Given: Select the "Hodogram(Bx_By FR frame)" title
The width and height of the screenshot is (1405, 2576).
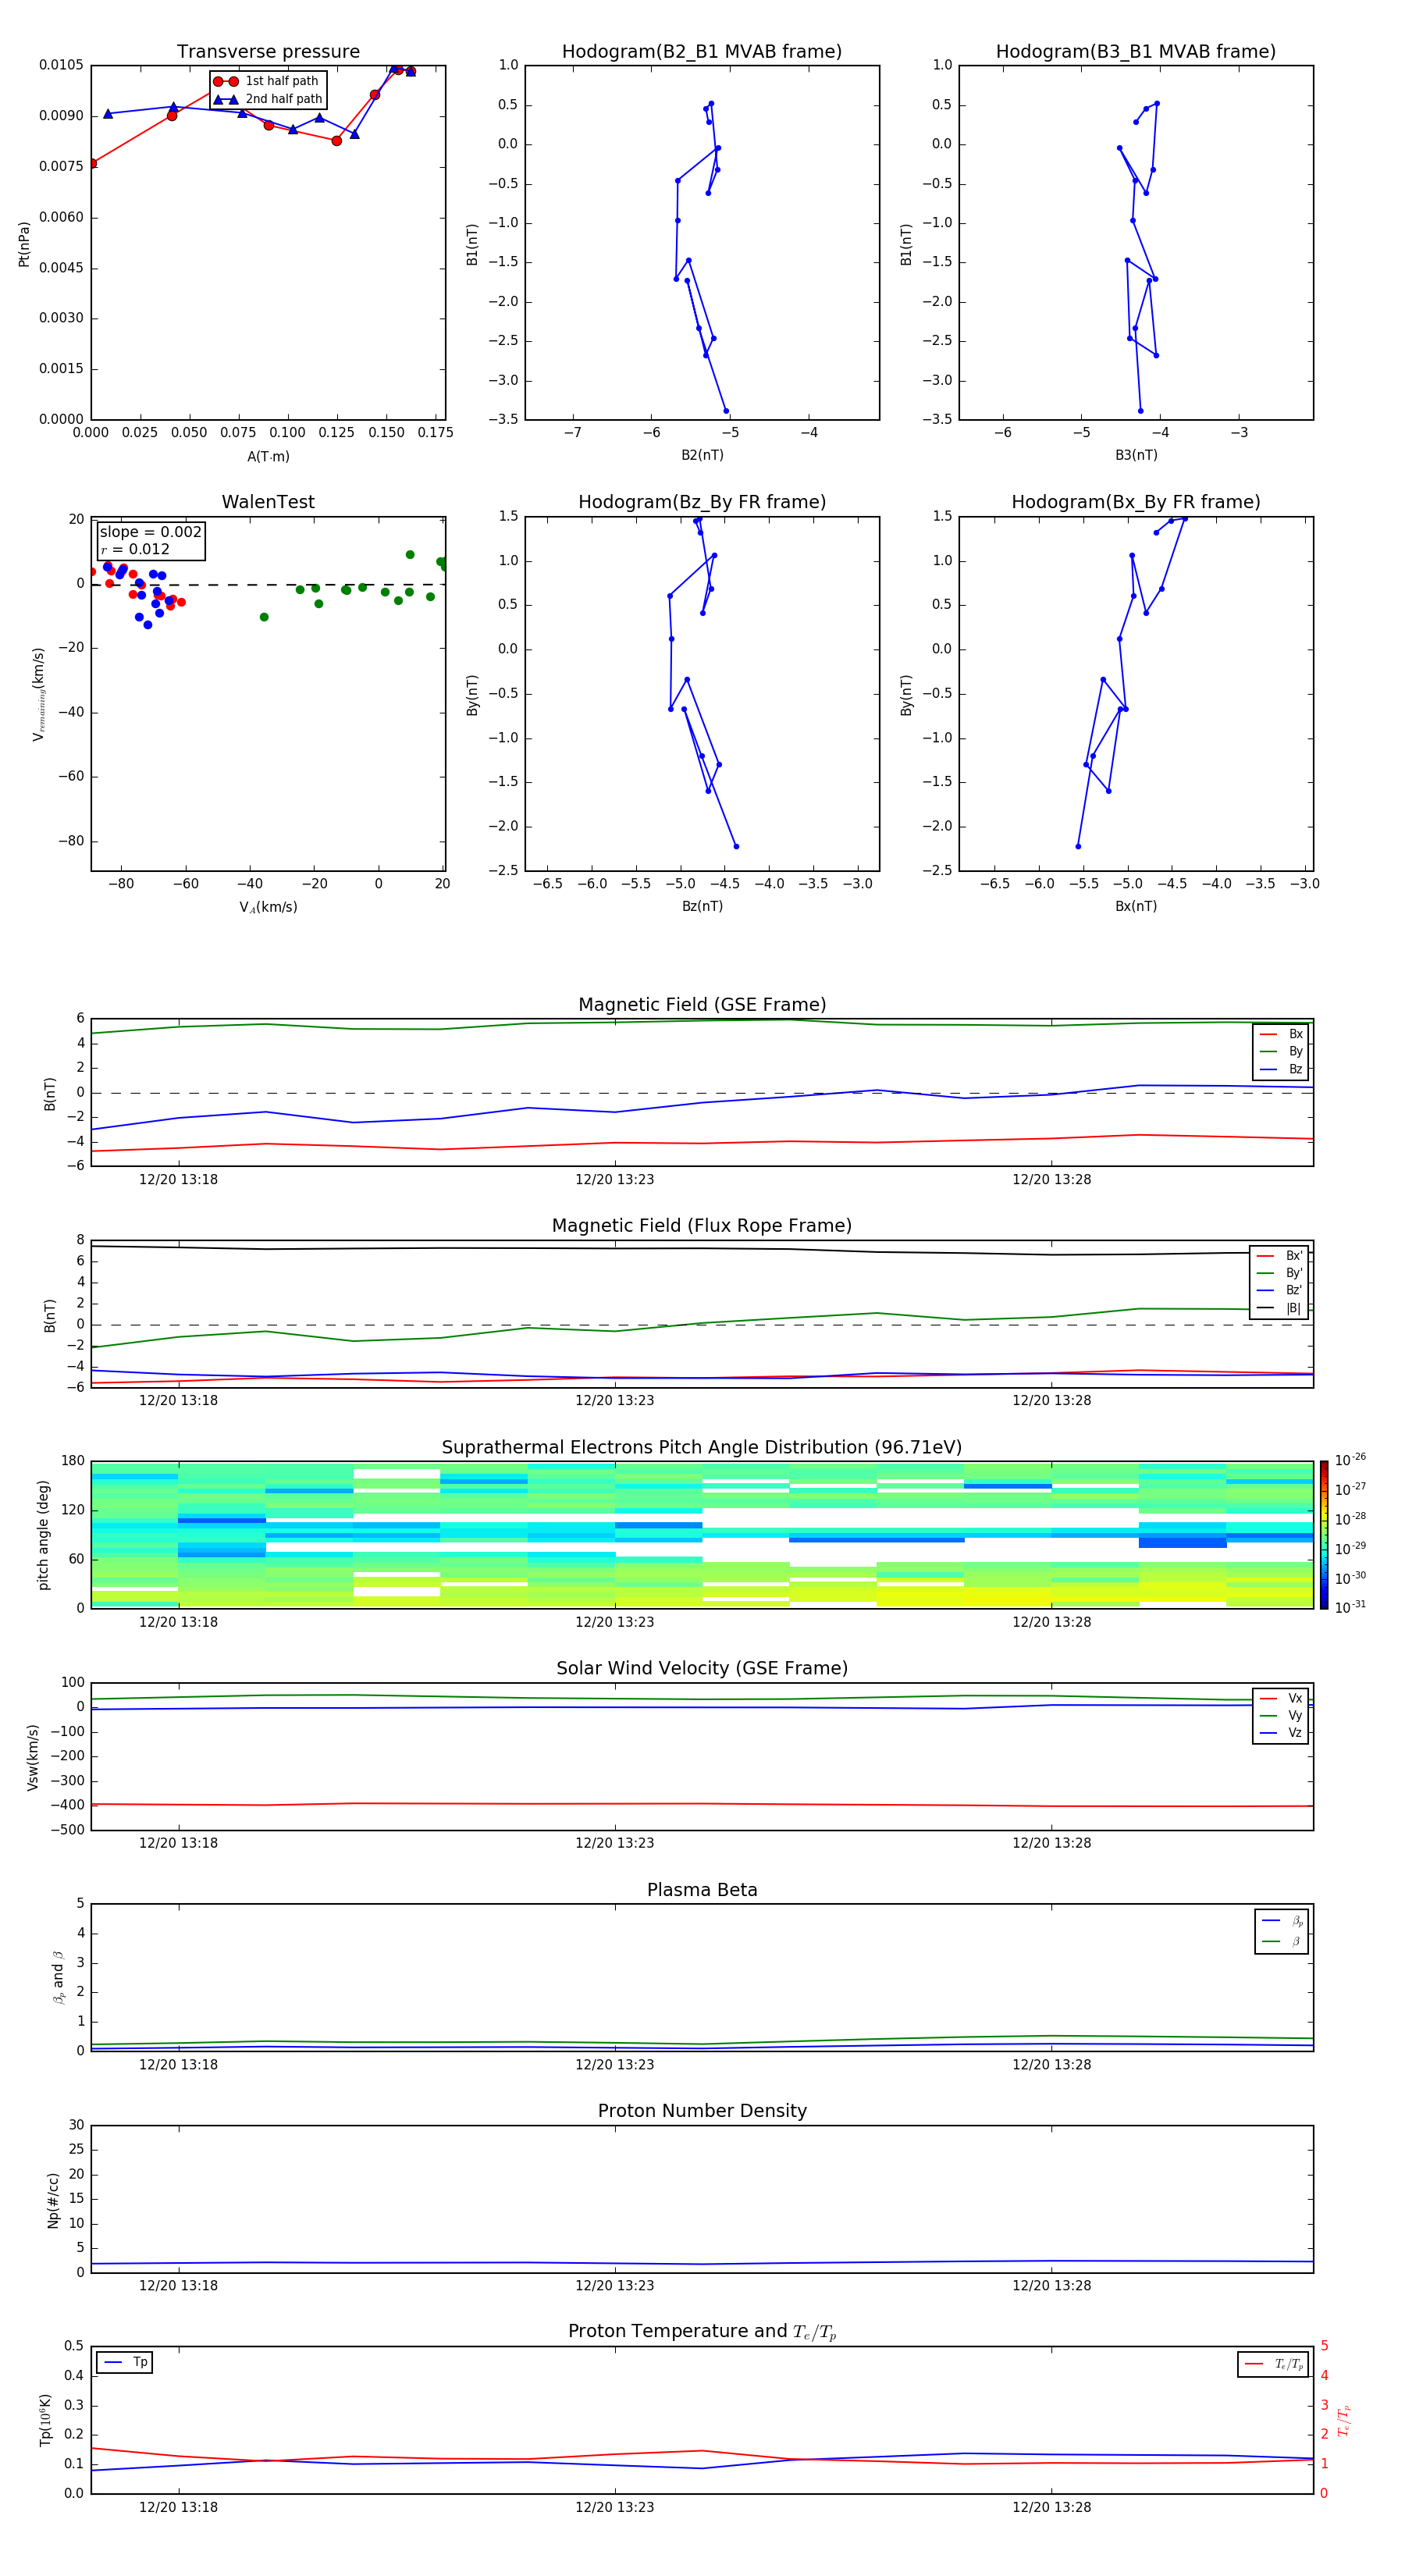Looking at the screenshot, I should click(1136, 502).
